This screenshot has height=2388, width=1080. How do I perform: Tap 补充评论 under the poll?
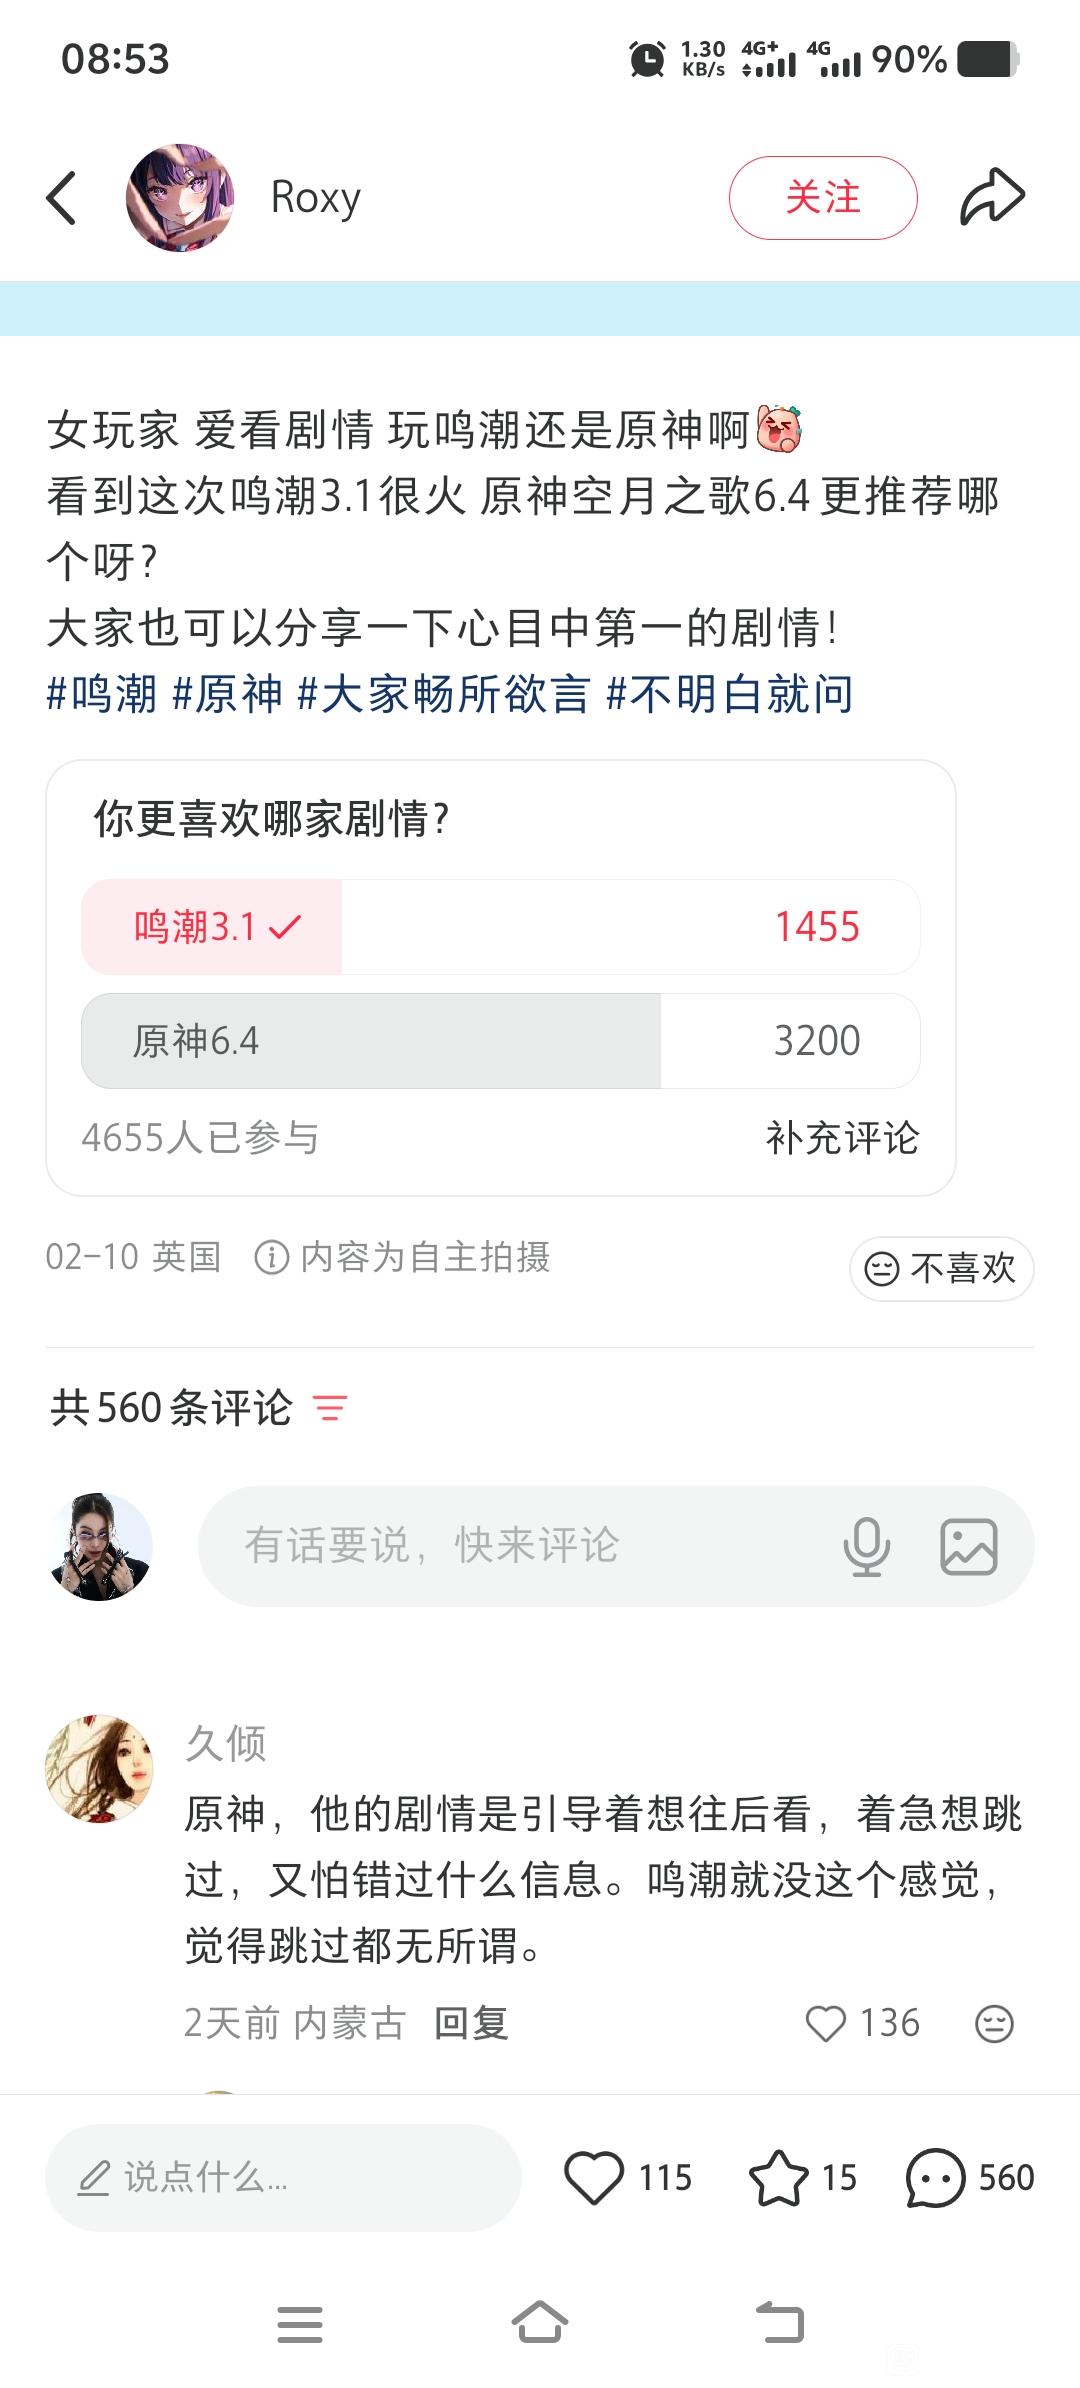(842, 1138)
